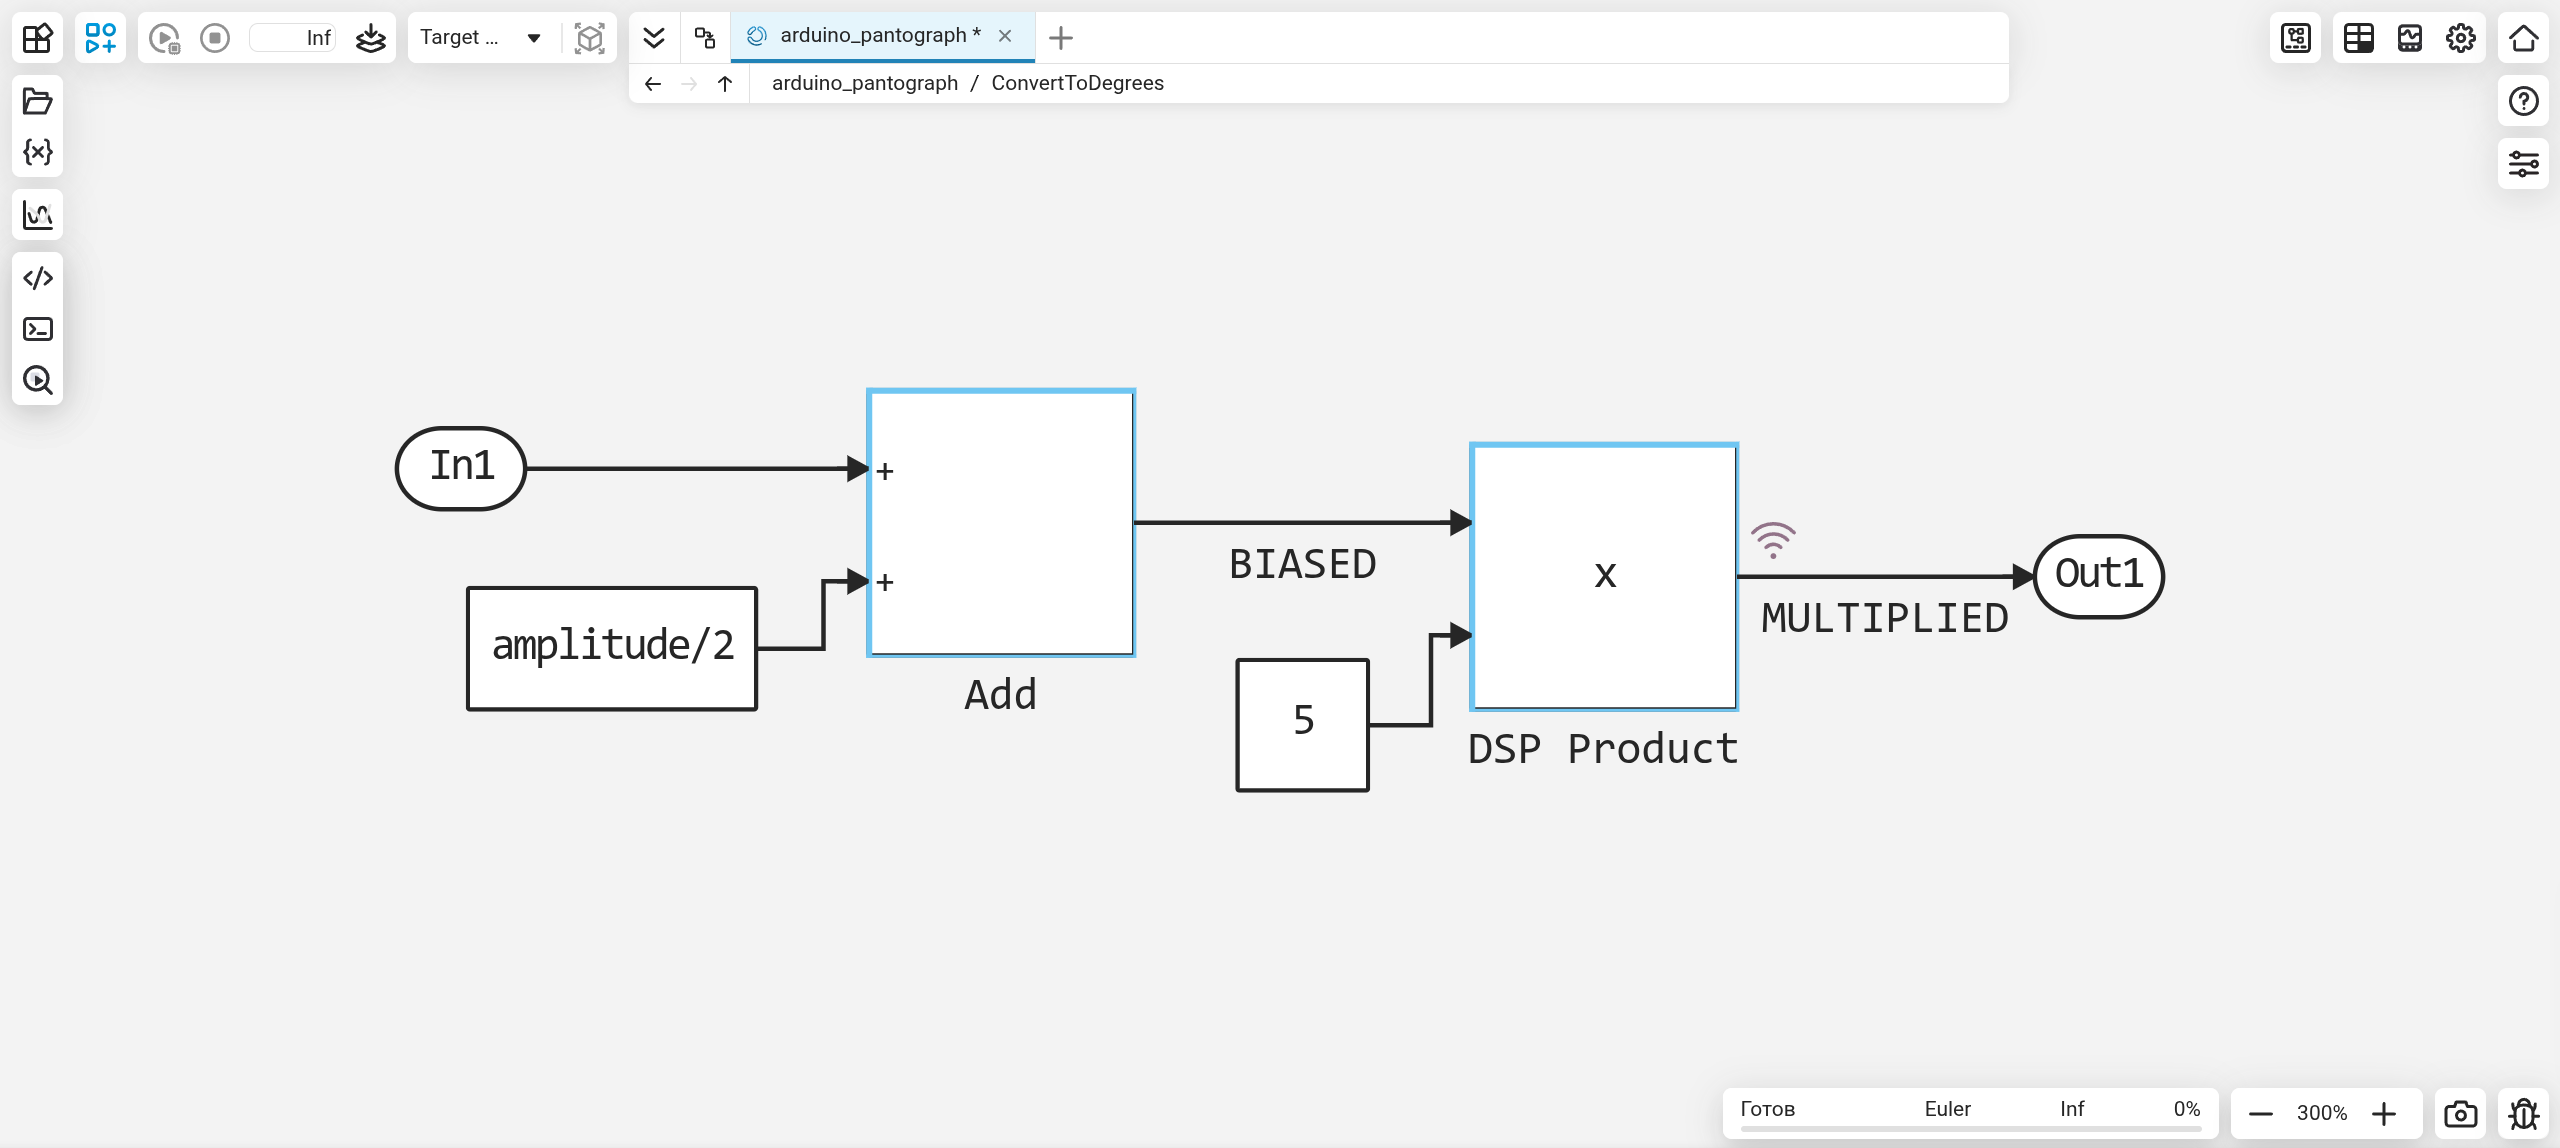
Task: Open the code editor icon
Action: click(x=37, y=278)
